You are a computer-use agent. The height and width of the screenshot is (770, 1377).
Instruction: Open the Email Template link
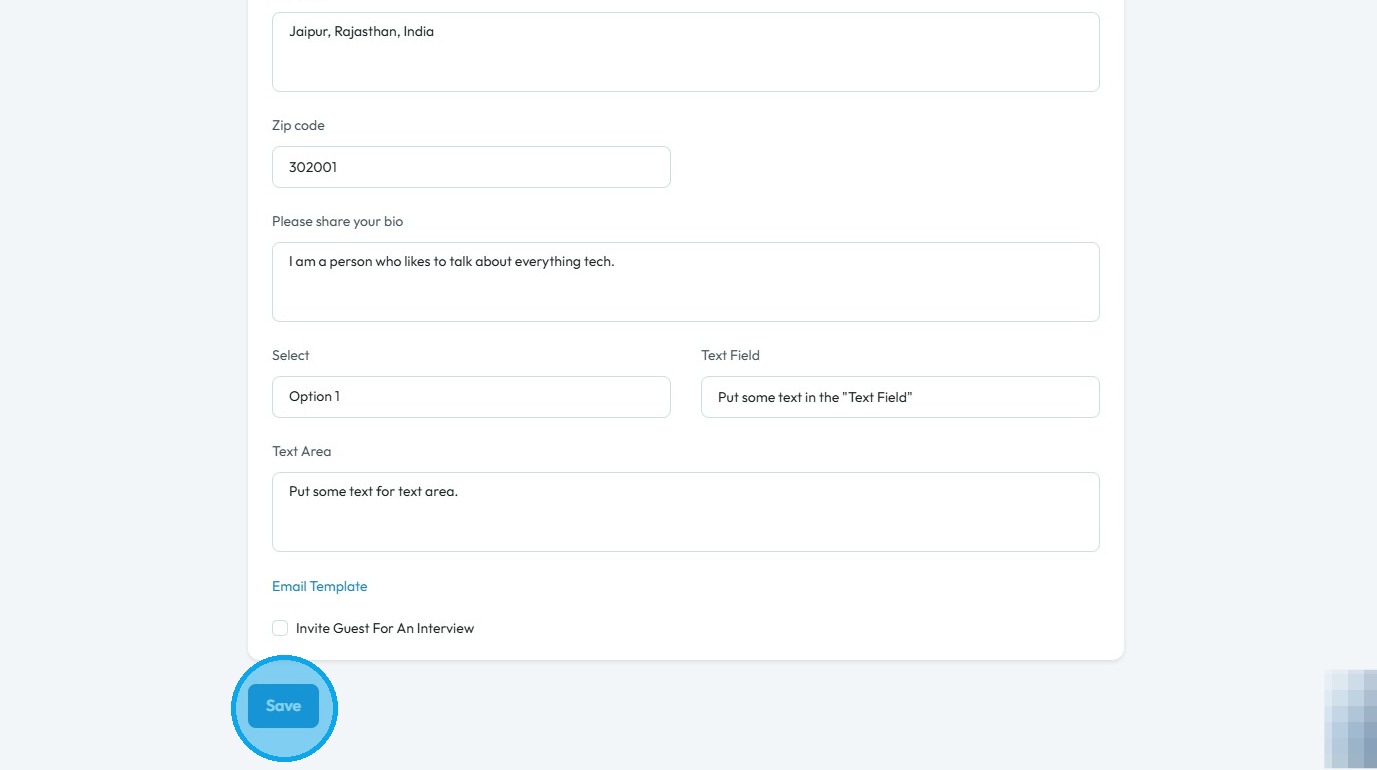(x=319, y=586)
